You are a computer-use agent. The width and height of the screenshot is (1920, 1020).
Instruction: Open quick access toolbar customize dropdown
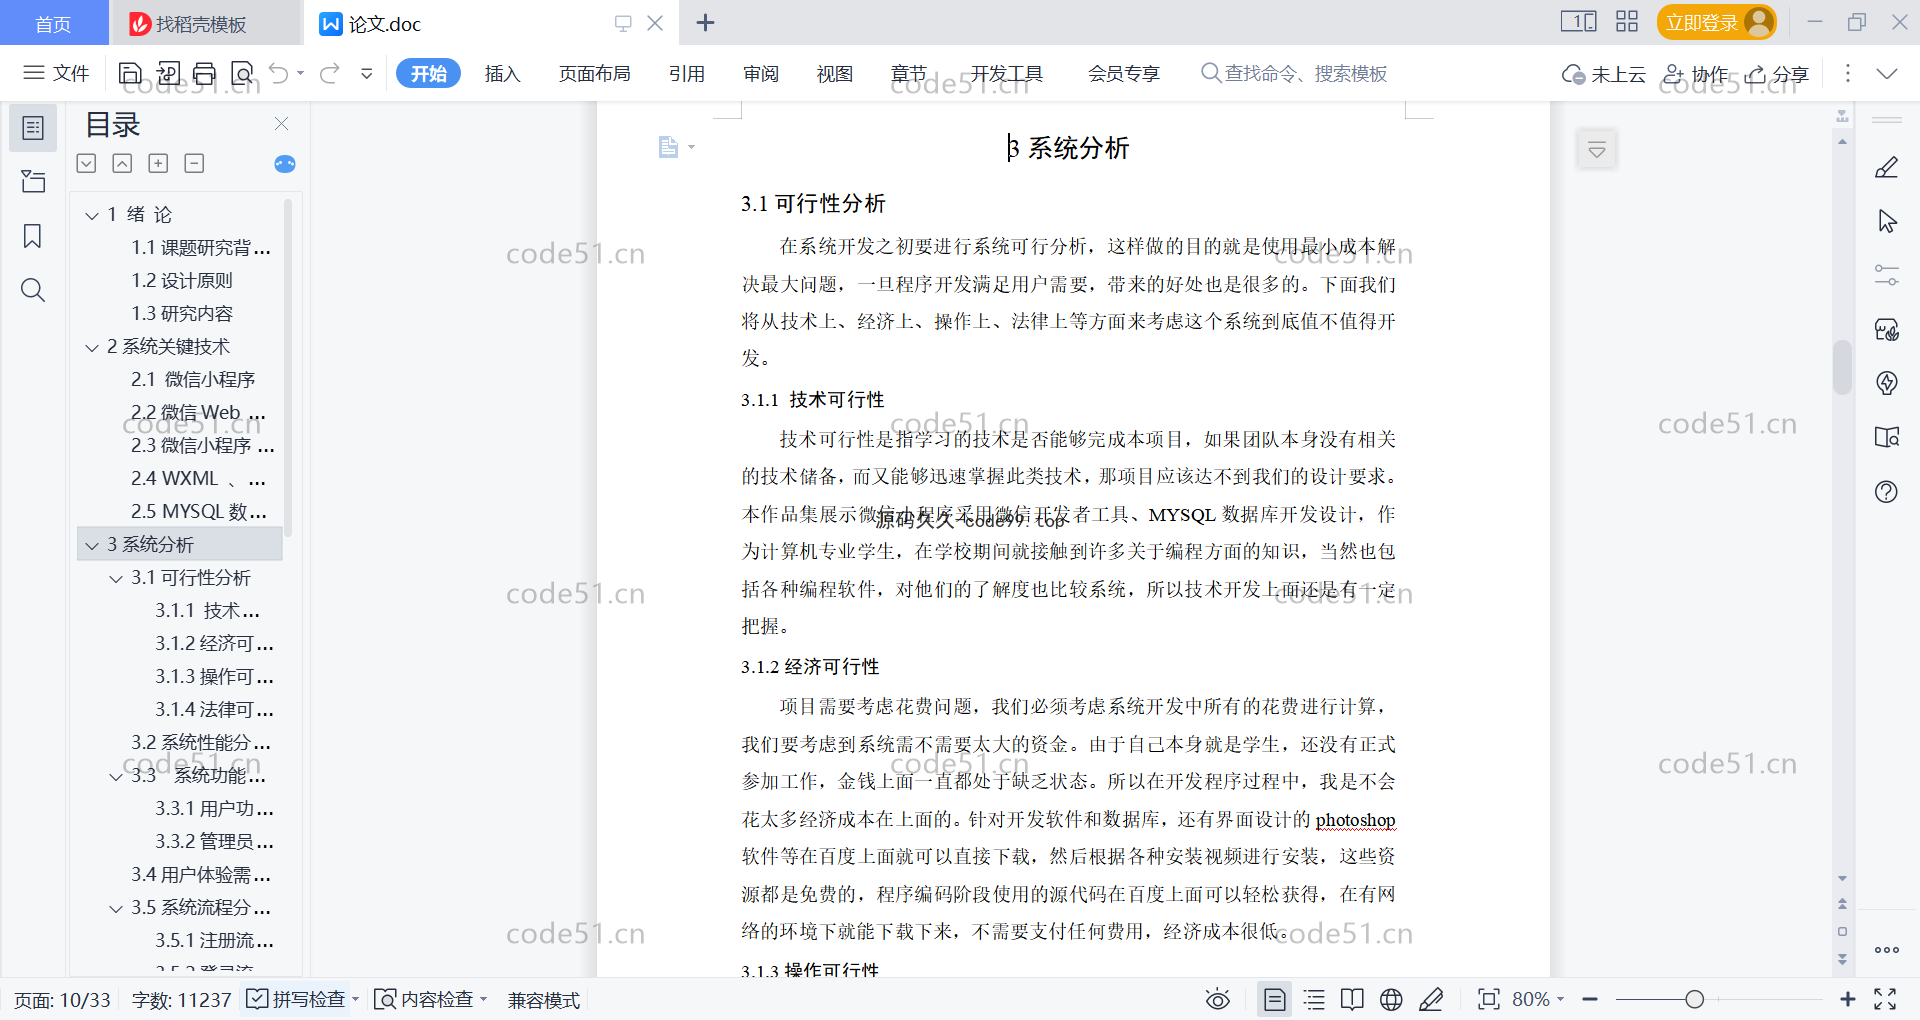(x=367, y=73)
